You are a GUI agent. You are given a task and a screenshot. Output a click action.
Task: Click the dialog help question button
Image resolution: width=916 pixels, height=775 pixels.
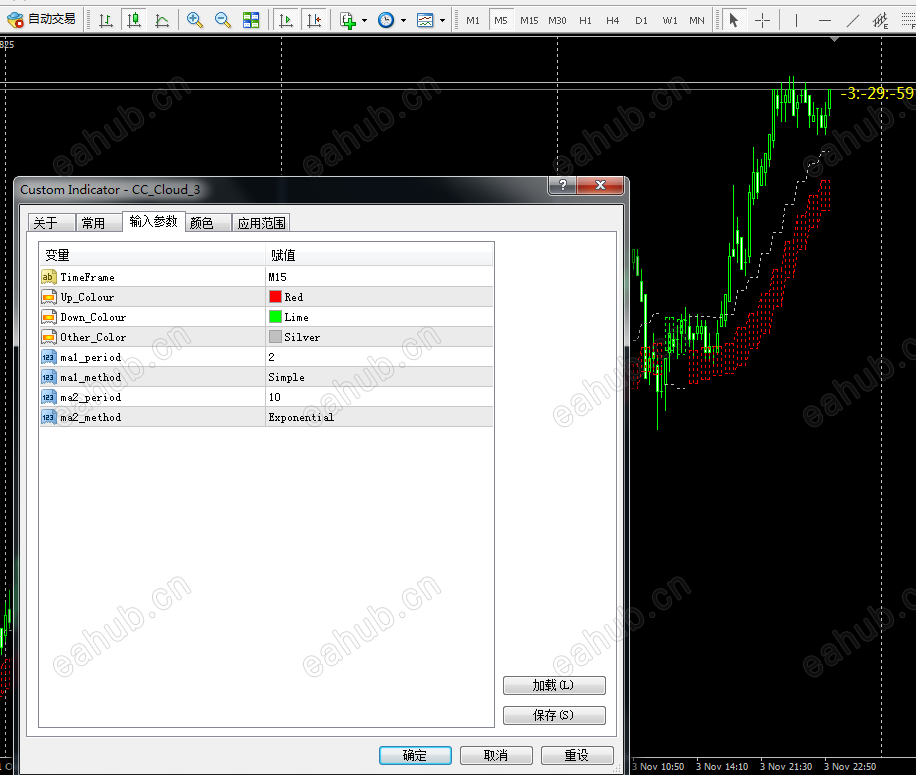563,185
